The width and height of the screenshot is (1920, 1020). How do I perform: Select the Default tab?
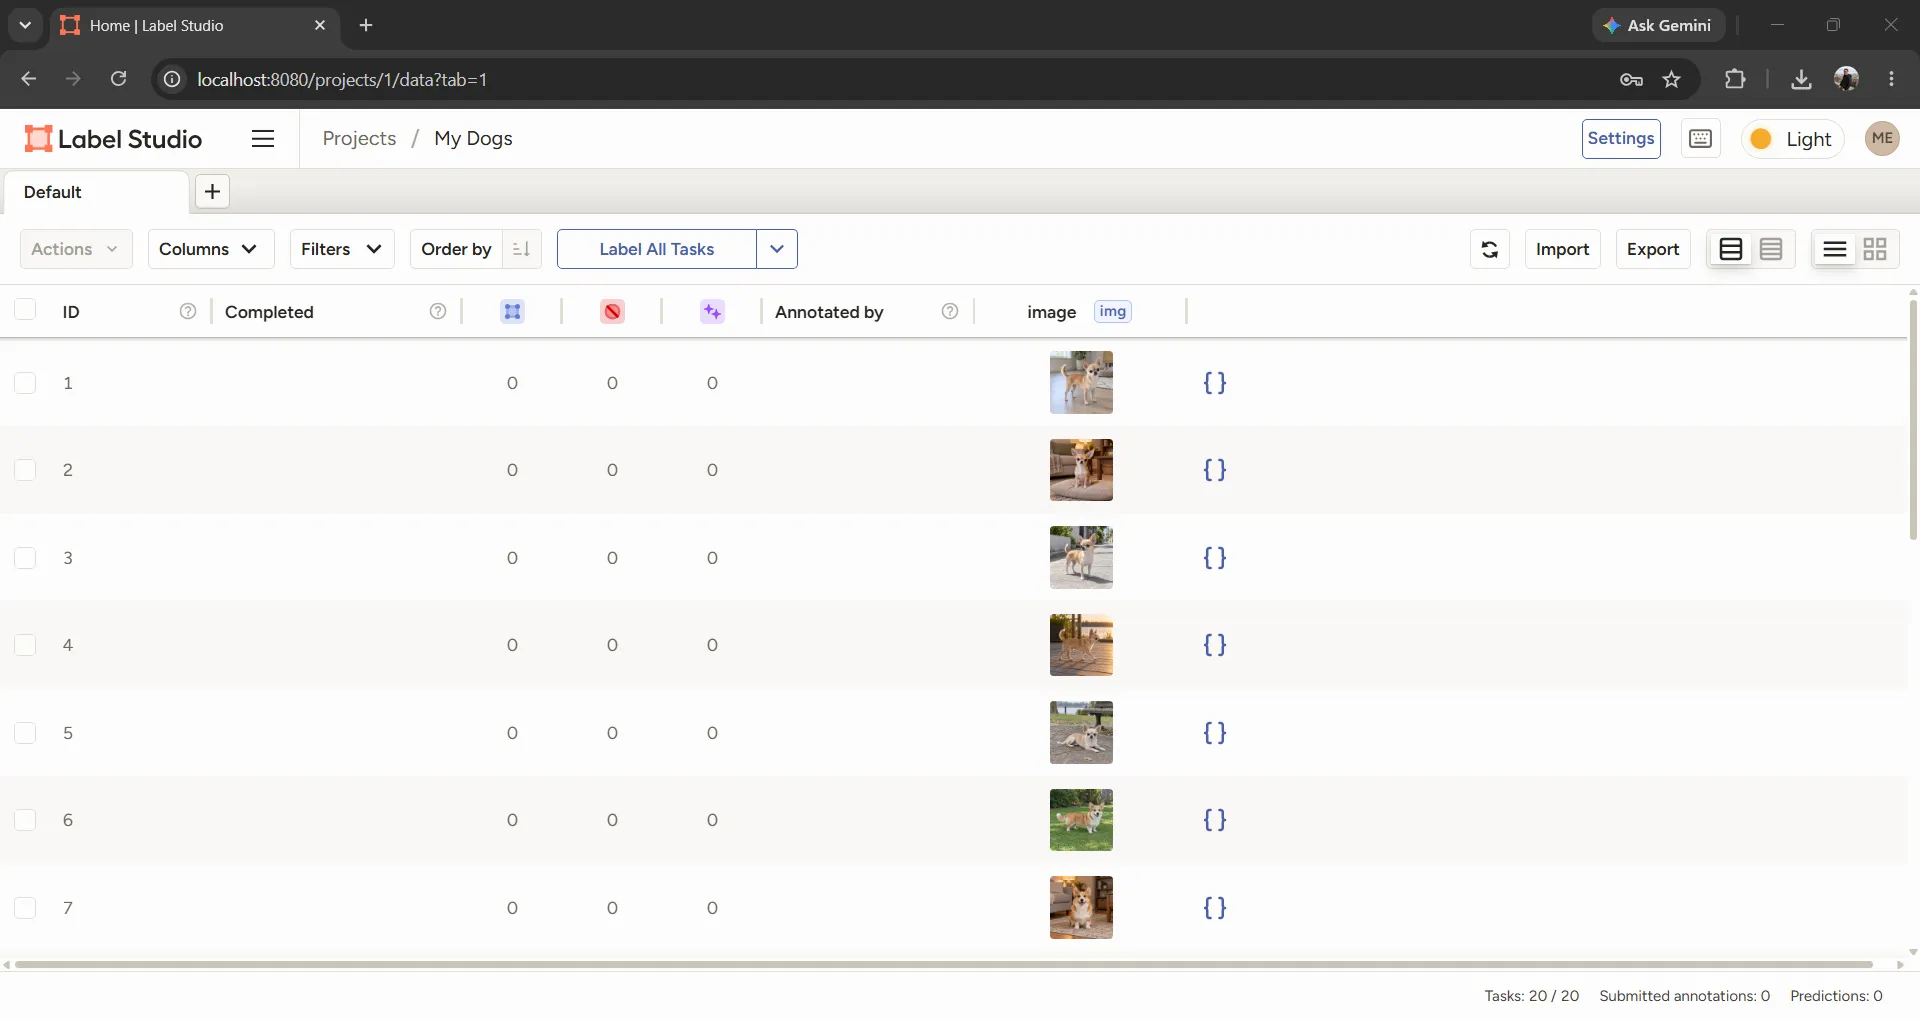(95, 192)
